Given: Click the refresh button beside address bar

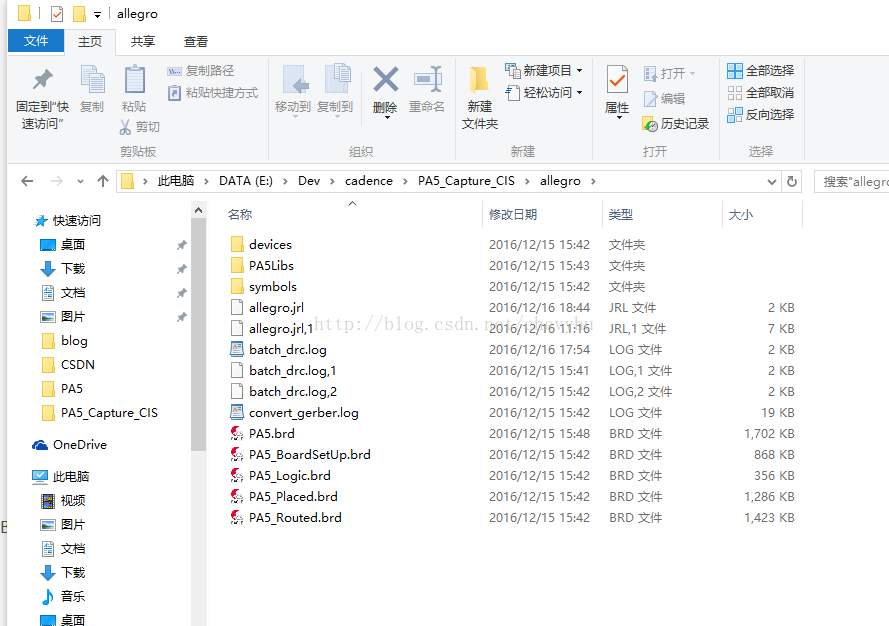Looking at the screenshot, I should pos(792,182).
